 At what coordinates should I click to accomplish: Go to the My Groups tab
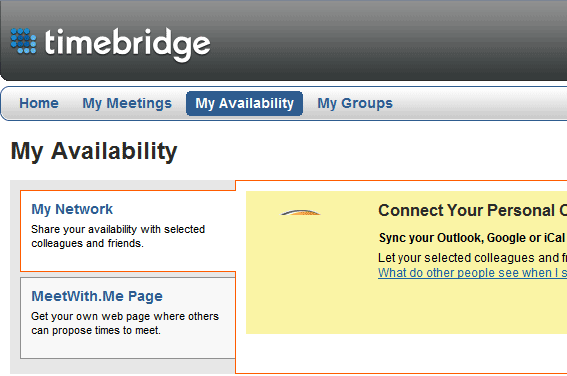[x=355, y=103]
